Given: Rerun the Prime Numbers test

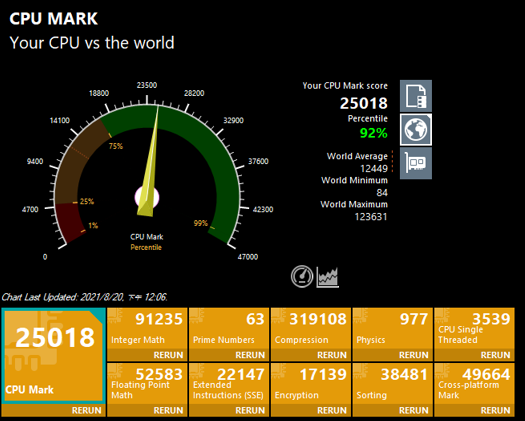Looking at the screenshot, I should click(250, 355).
